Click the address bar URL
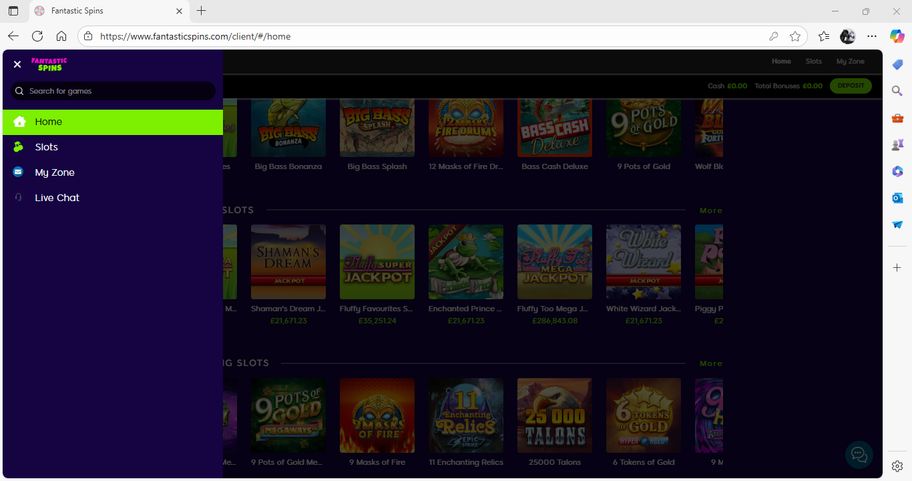912x481 pixels. tap(195, 36)
